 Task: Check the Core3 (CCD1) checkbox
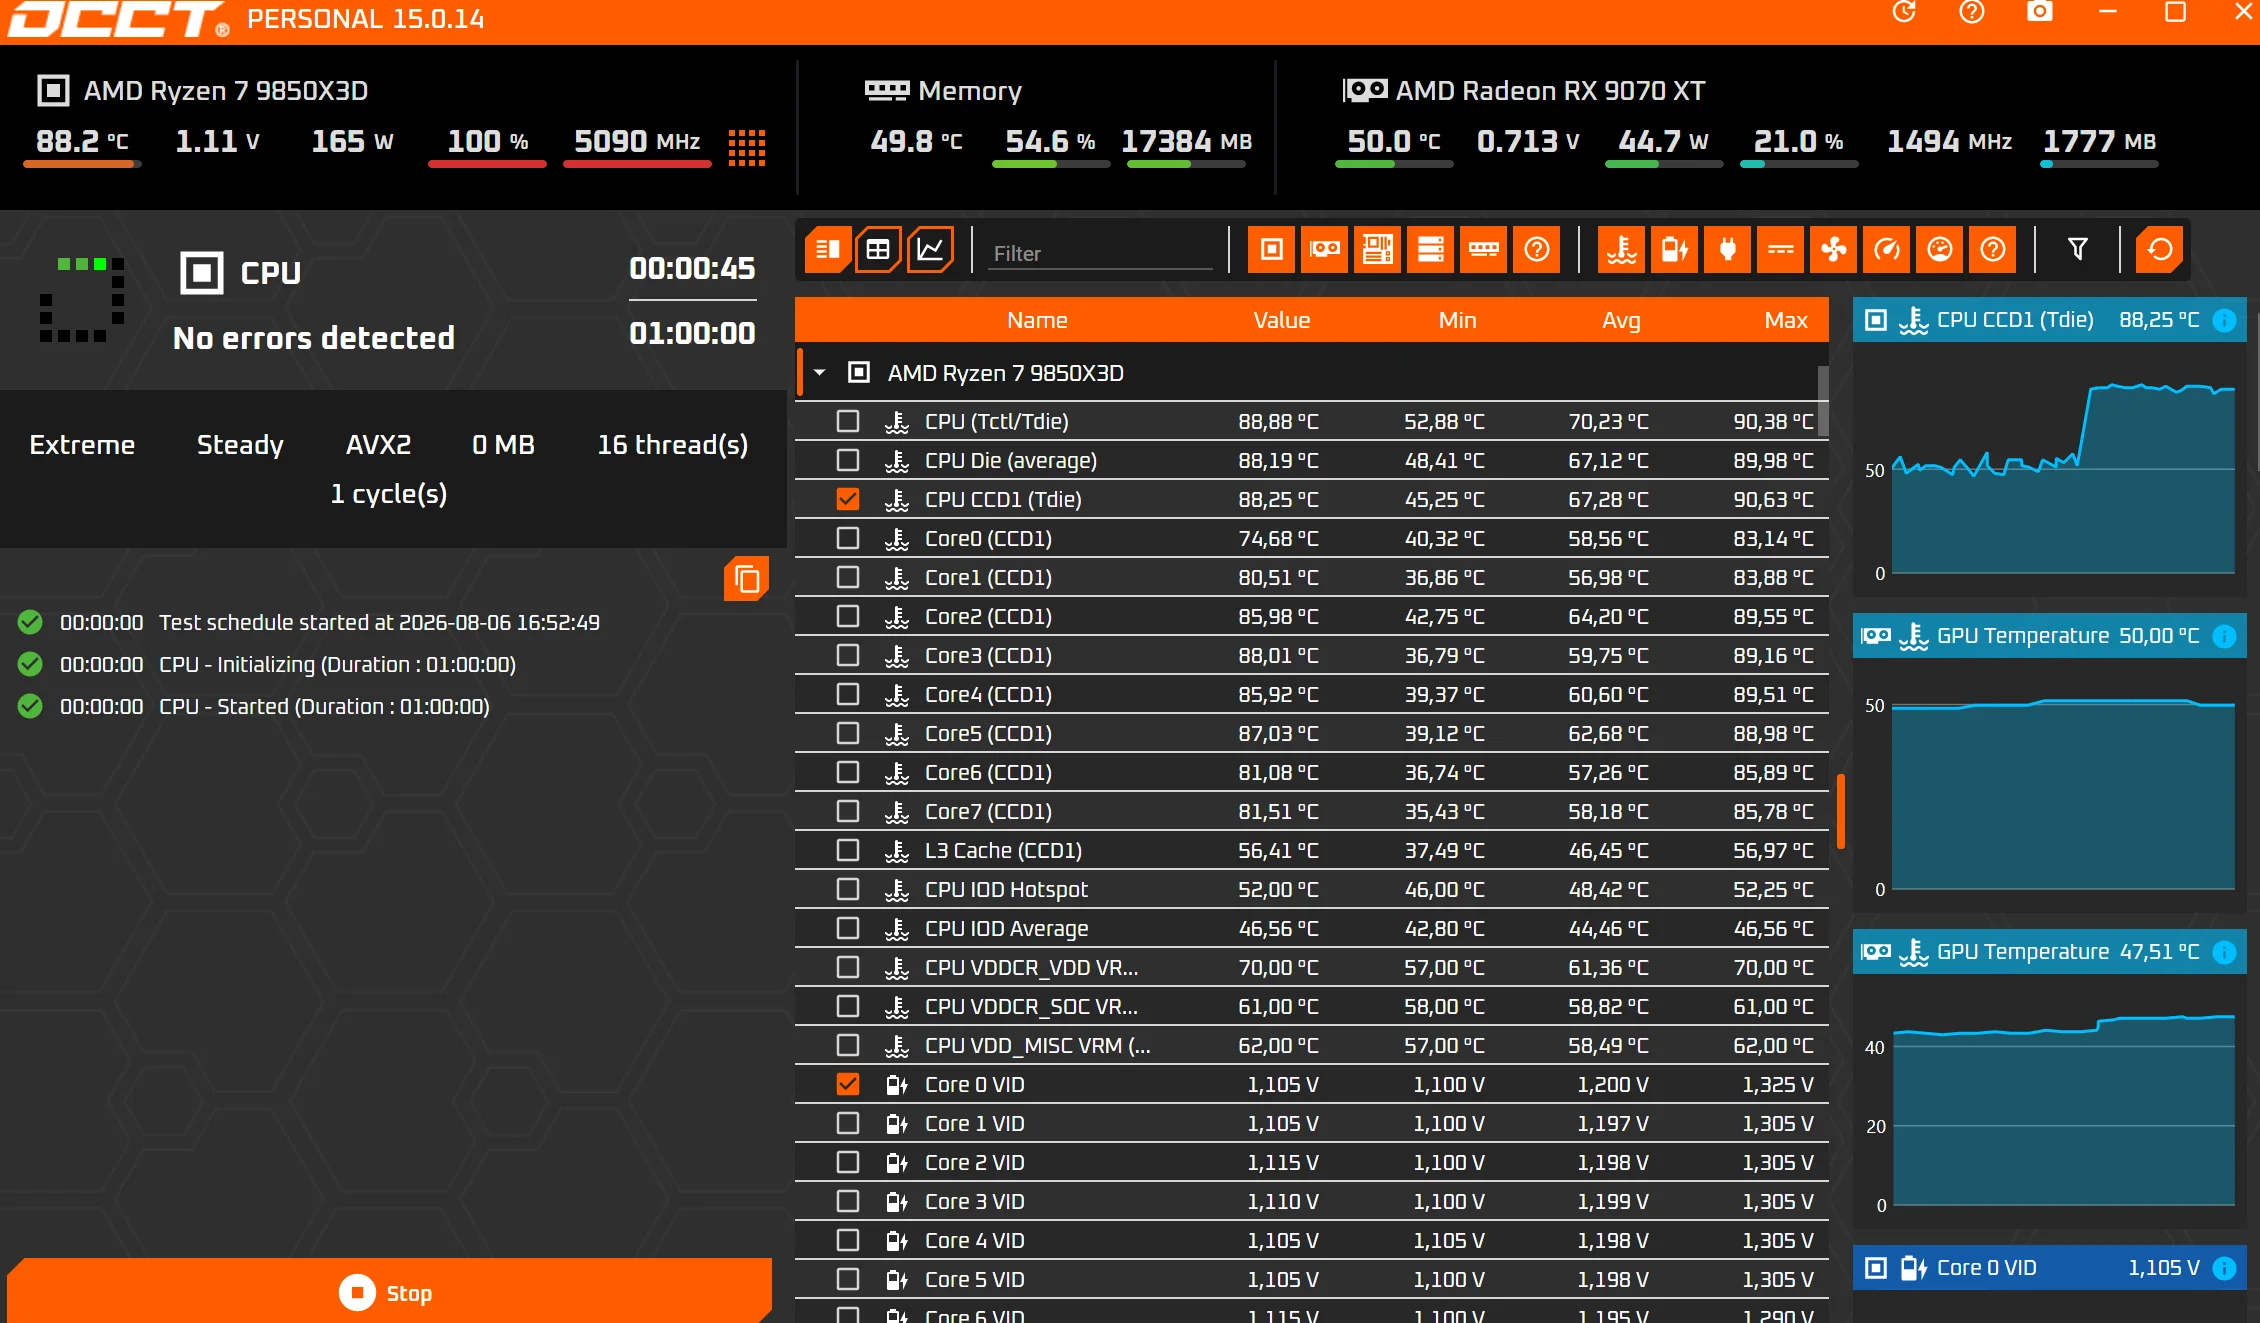(848, 656)
